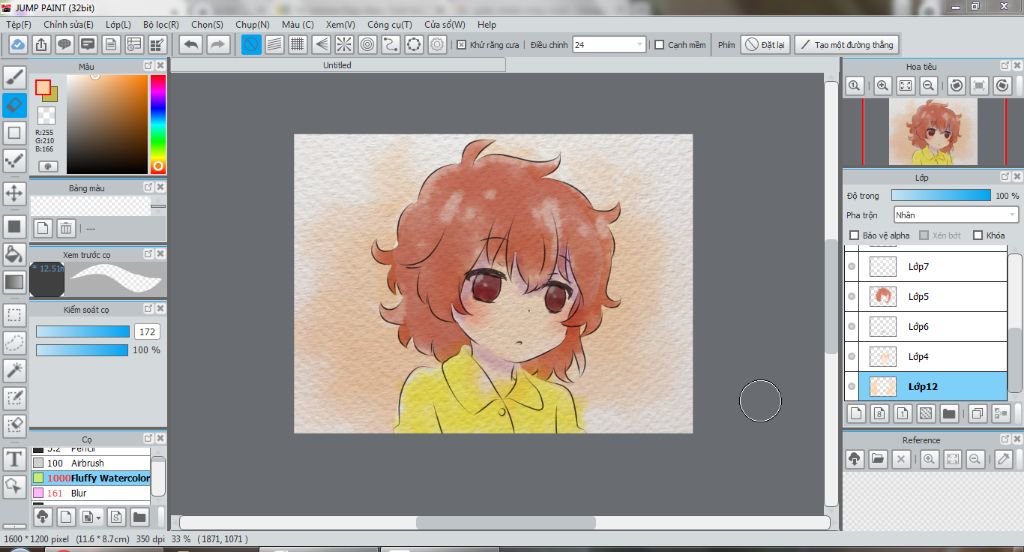Viewport: 1024px width, 552px height.
Task: Check the Bảo vệ alpha box
Action: (854, 235)
